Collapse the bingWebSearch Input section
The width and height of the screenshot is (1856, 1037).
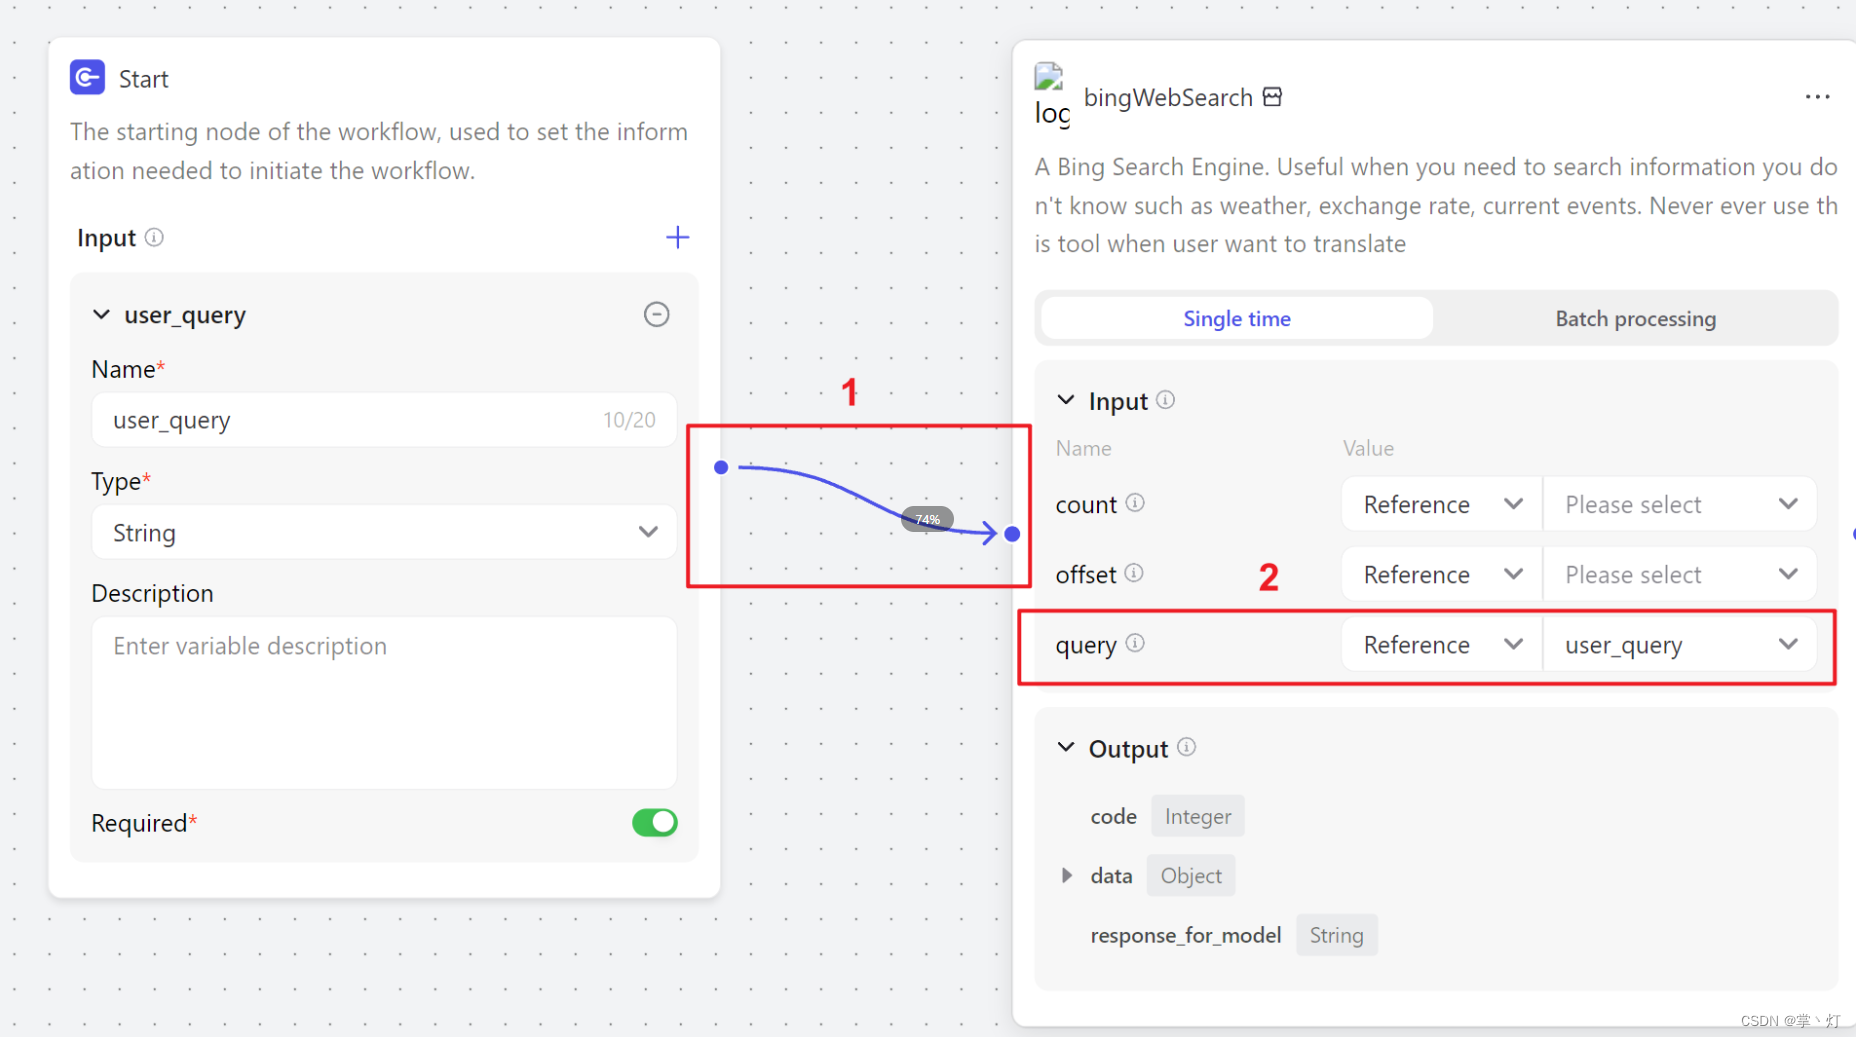pyautogui.click(x=1066, y=400)
